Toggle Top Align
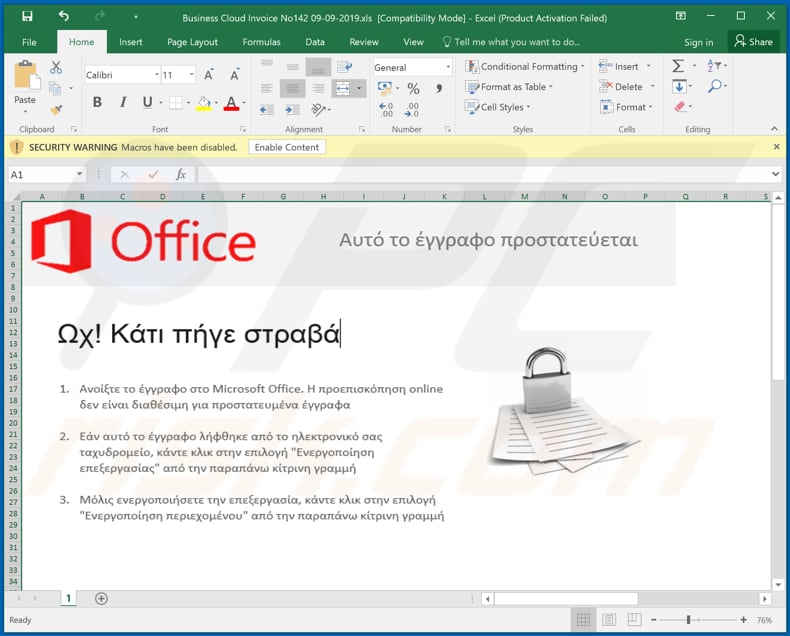The width and height of the screenshot is (790, 636). (x=267, y=65)
